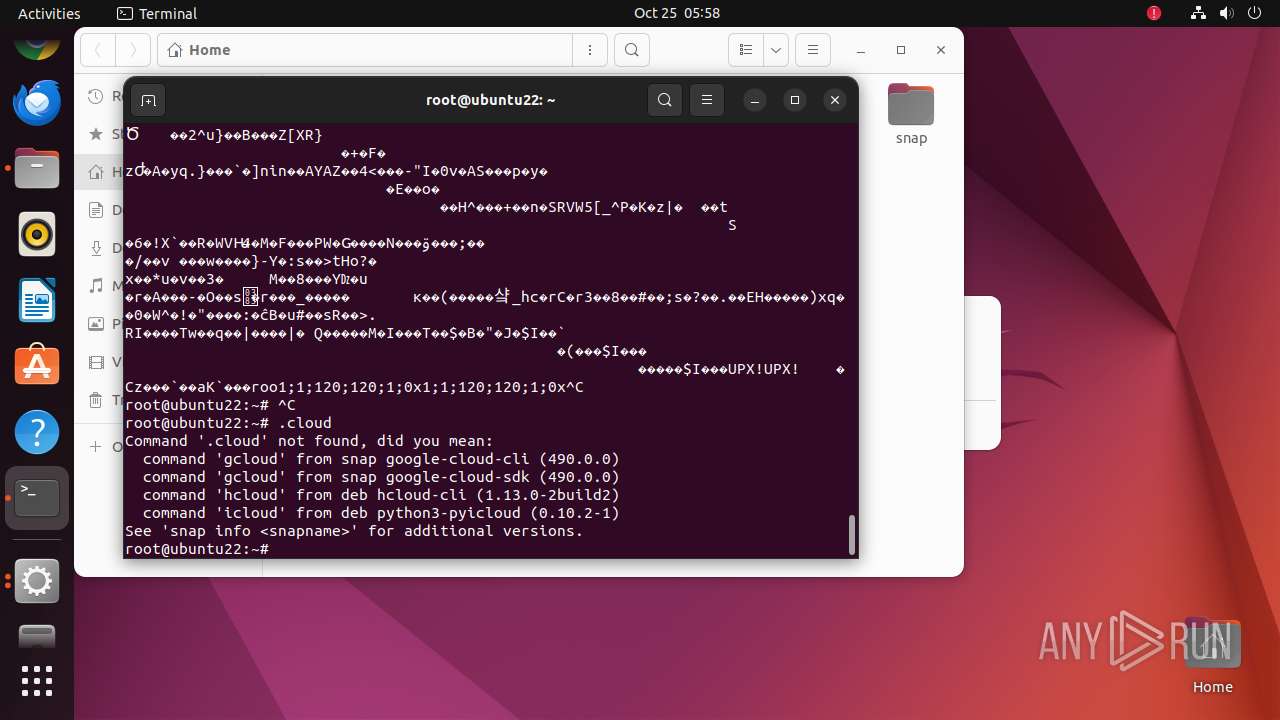Open Files main menu
This screenshot has height=720, width=1280.
tap(813, 50)
